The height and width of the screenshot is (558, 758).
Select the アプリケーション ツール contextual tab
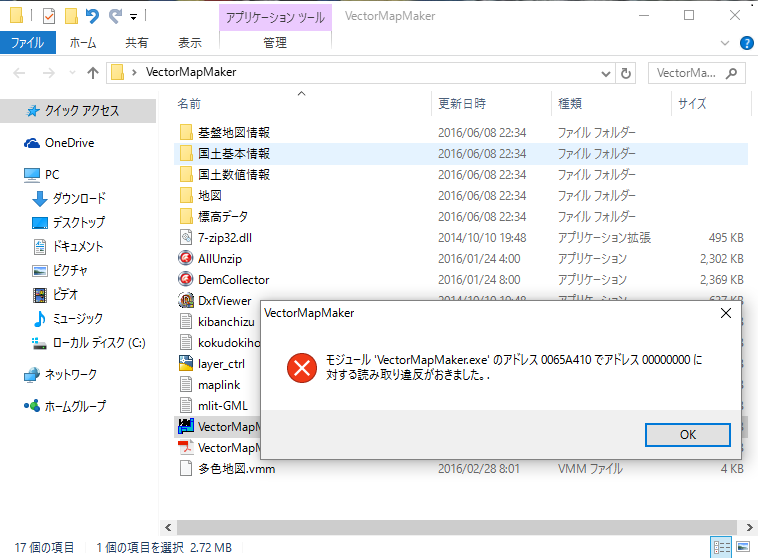click(275, 17)
